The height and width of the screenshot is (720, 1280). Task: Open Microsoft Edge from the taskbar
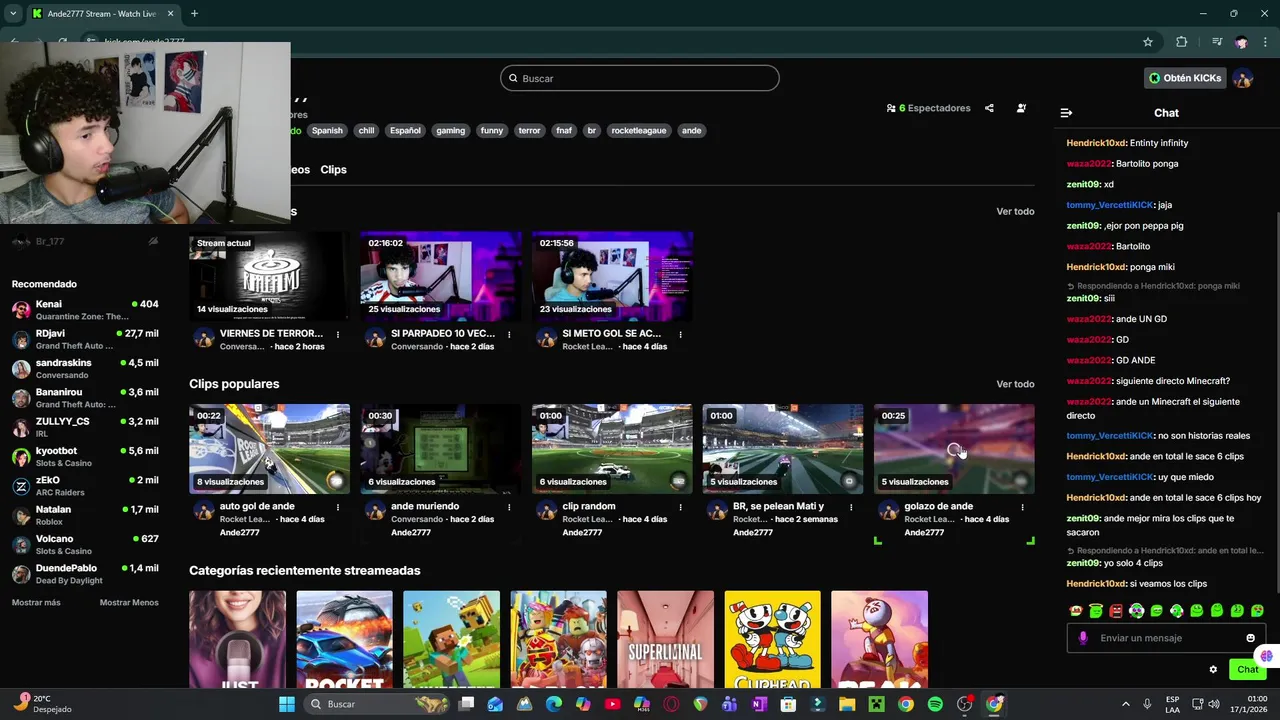[554, 704]
